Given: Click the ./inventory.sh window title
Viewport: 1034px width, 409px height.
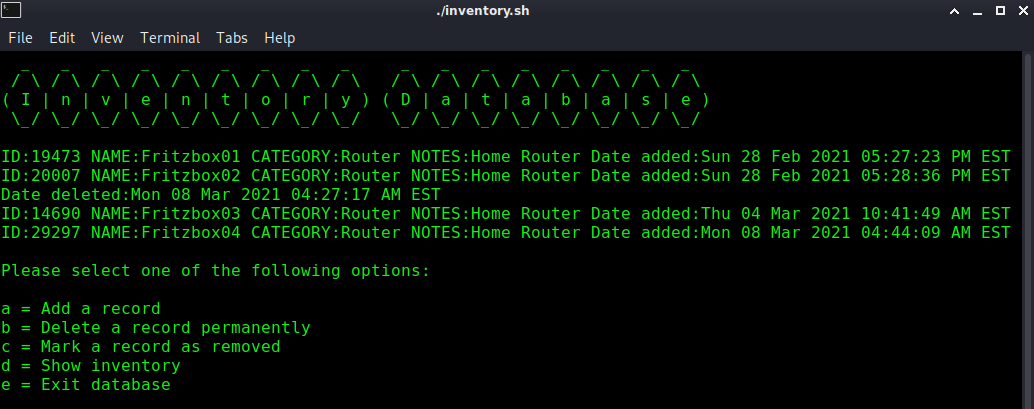Looking at the screenshot, I should tap(516, 12).
